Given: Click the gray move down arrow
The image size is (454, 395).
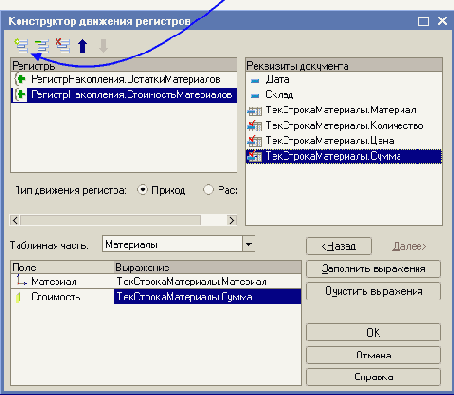Looking at the screenshot, I should [104, 46].
